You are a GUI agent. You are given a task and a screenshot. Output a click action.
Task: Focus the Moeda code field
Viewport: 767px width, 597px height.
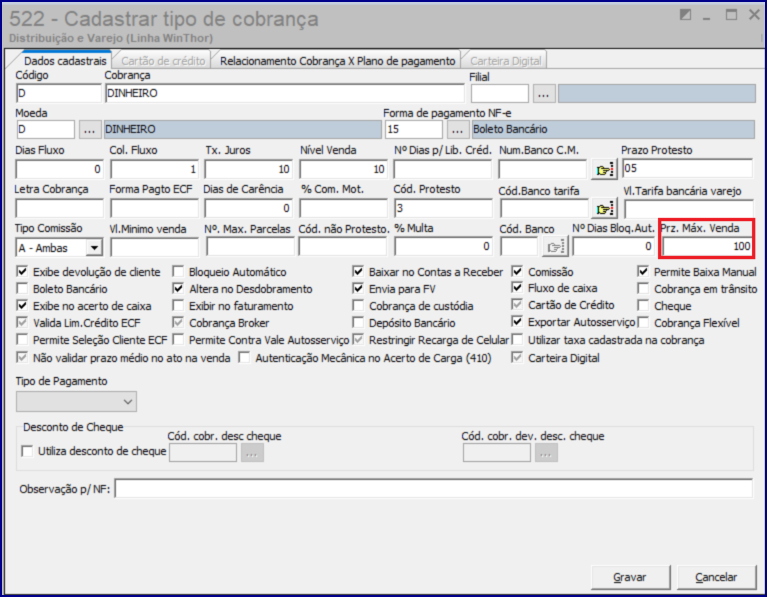(x=45, y=130)
